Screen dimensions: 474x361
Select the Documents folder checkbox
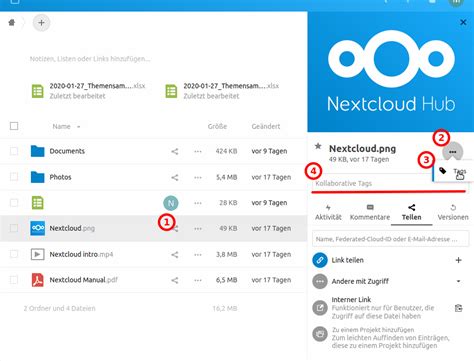pyautogui.click(x=14, y=151)
